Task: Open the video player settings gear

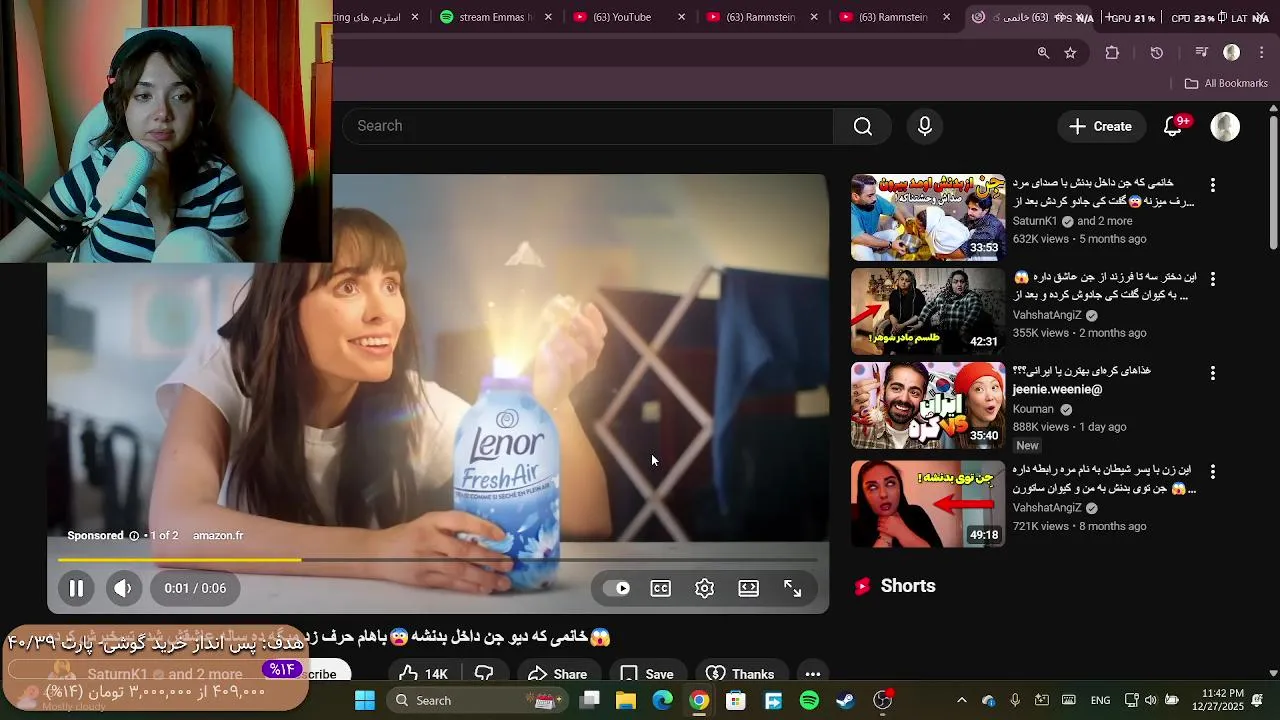Action: point(705,588)
